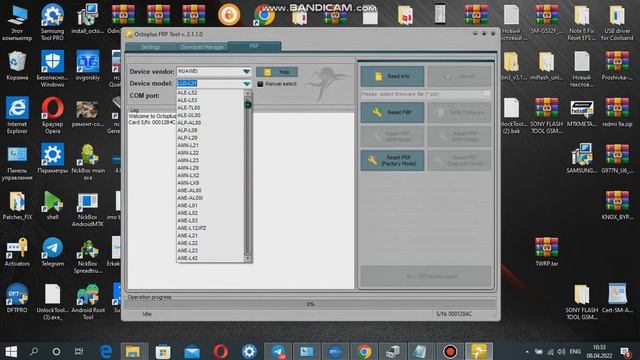
Task: Click the firmware file path field
Action: pos(425,94)
